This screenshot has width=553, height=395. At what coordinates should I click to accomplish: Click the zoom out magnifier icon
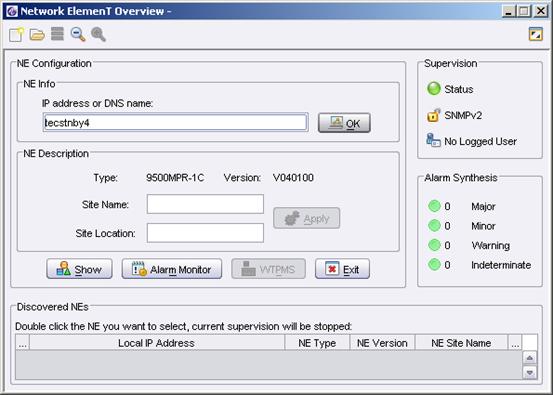[78, 34]
